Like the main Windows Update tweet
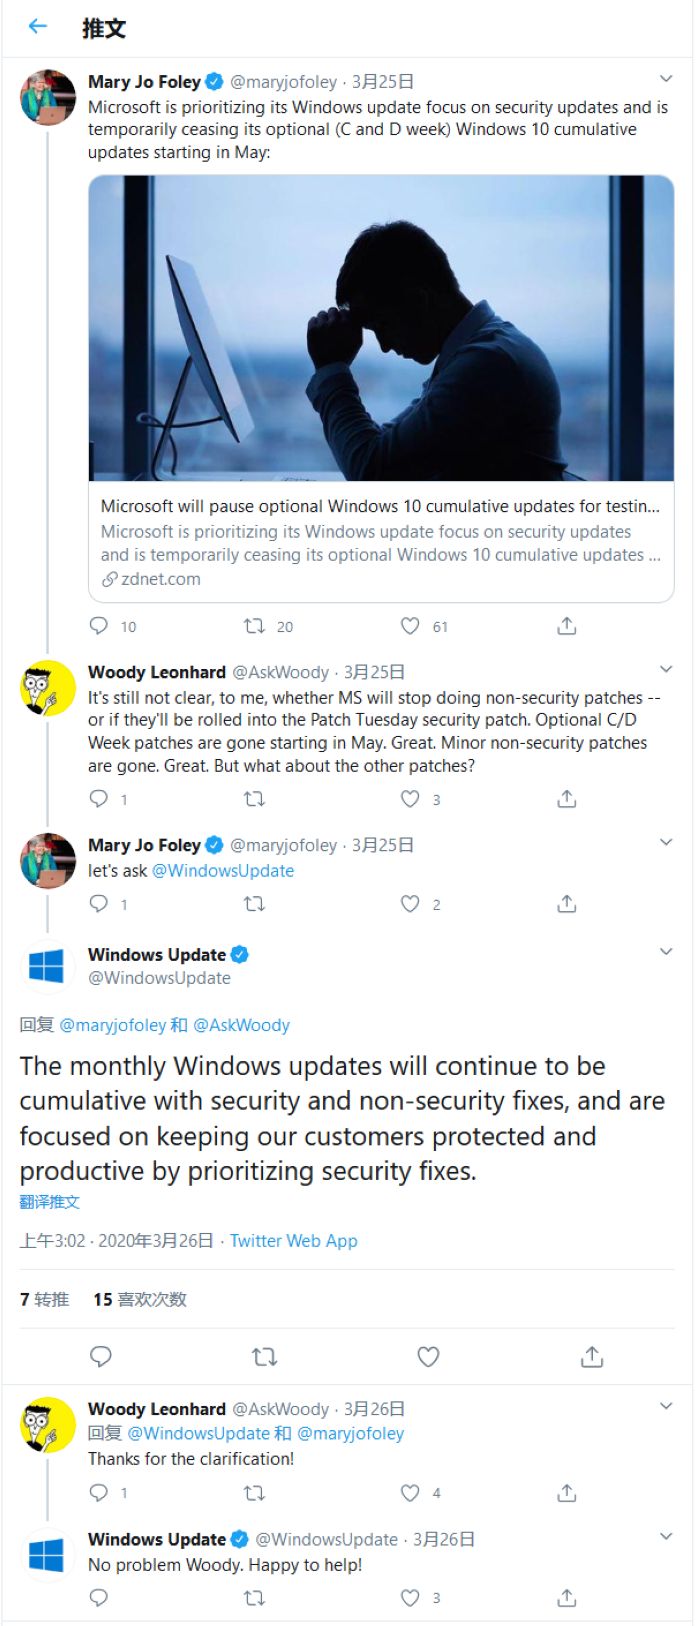This screenshot has height=1626, width=700. [428, 1357]
